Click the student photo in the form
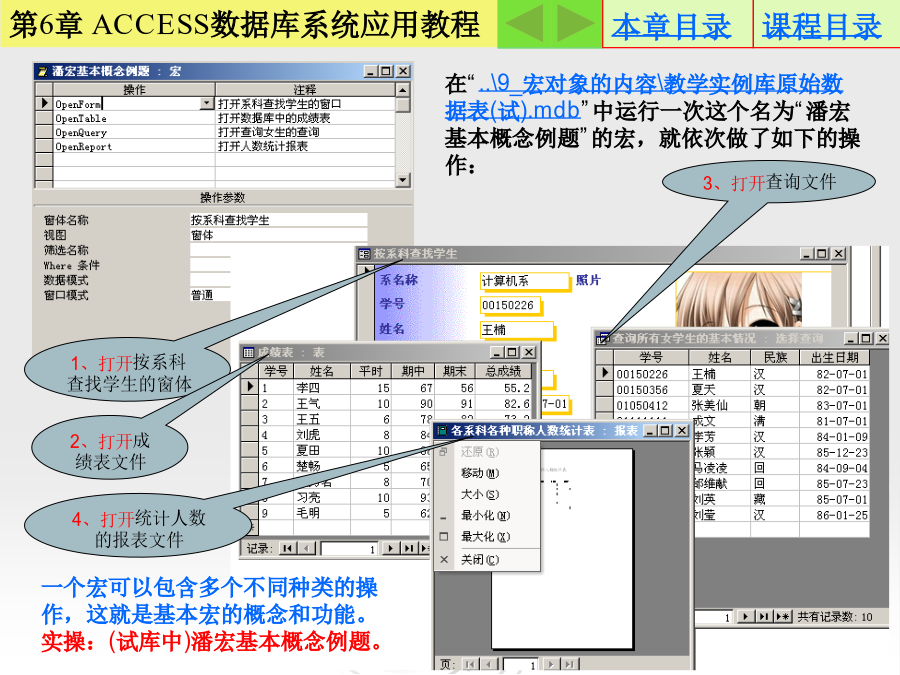Screen dimensions: 900x675 tap(739, 298)
